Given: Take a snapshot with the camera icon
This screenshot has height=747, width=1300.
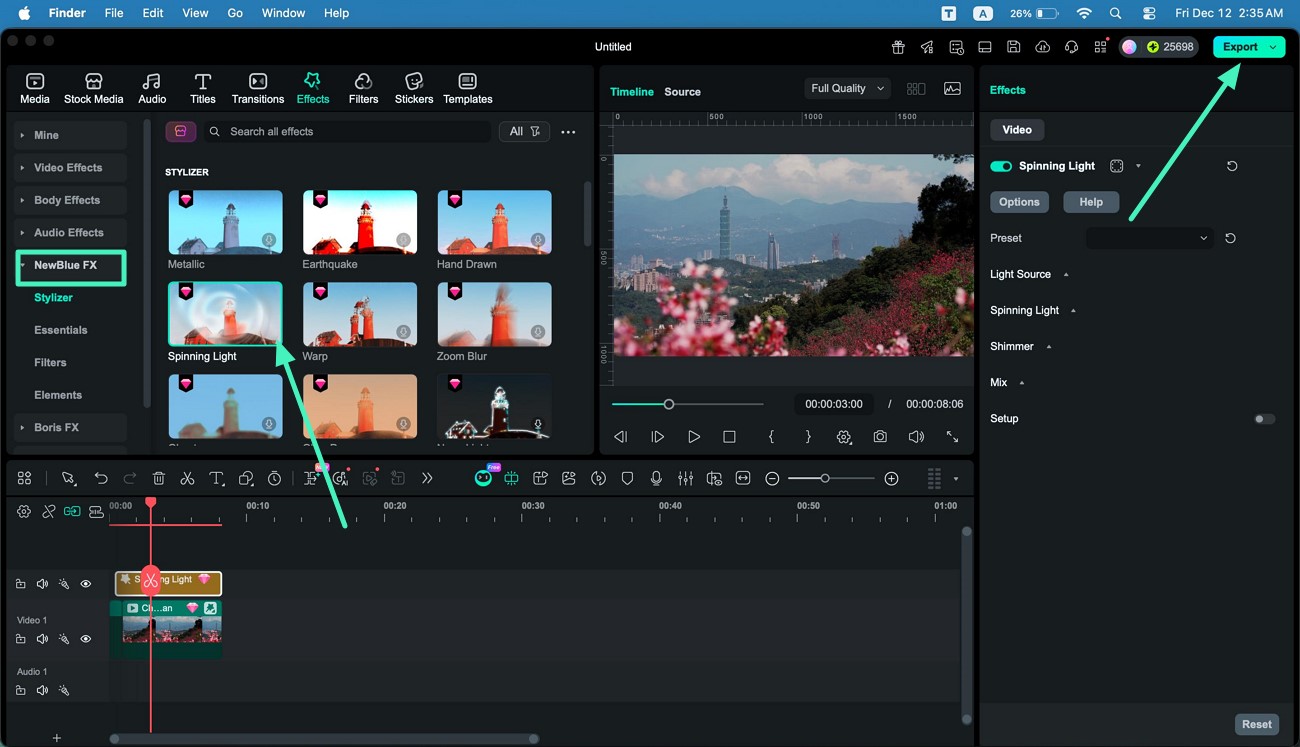Looking at the screenshot, I should coord(880,437).
